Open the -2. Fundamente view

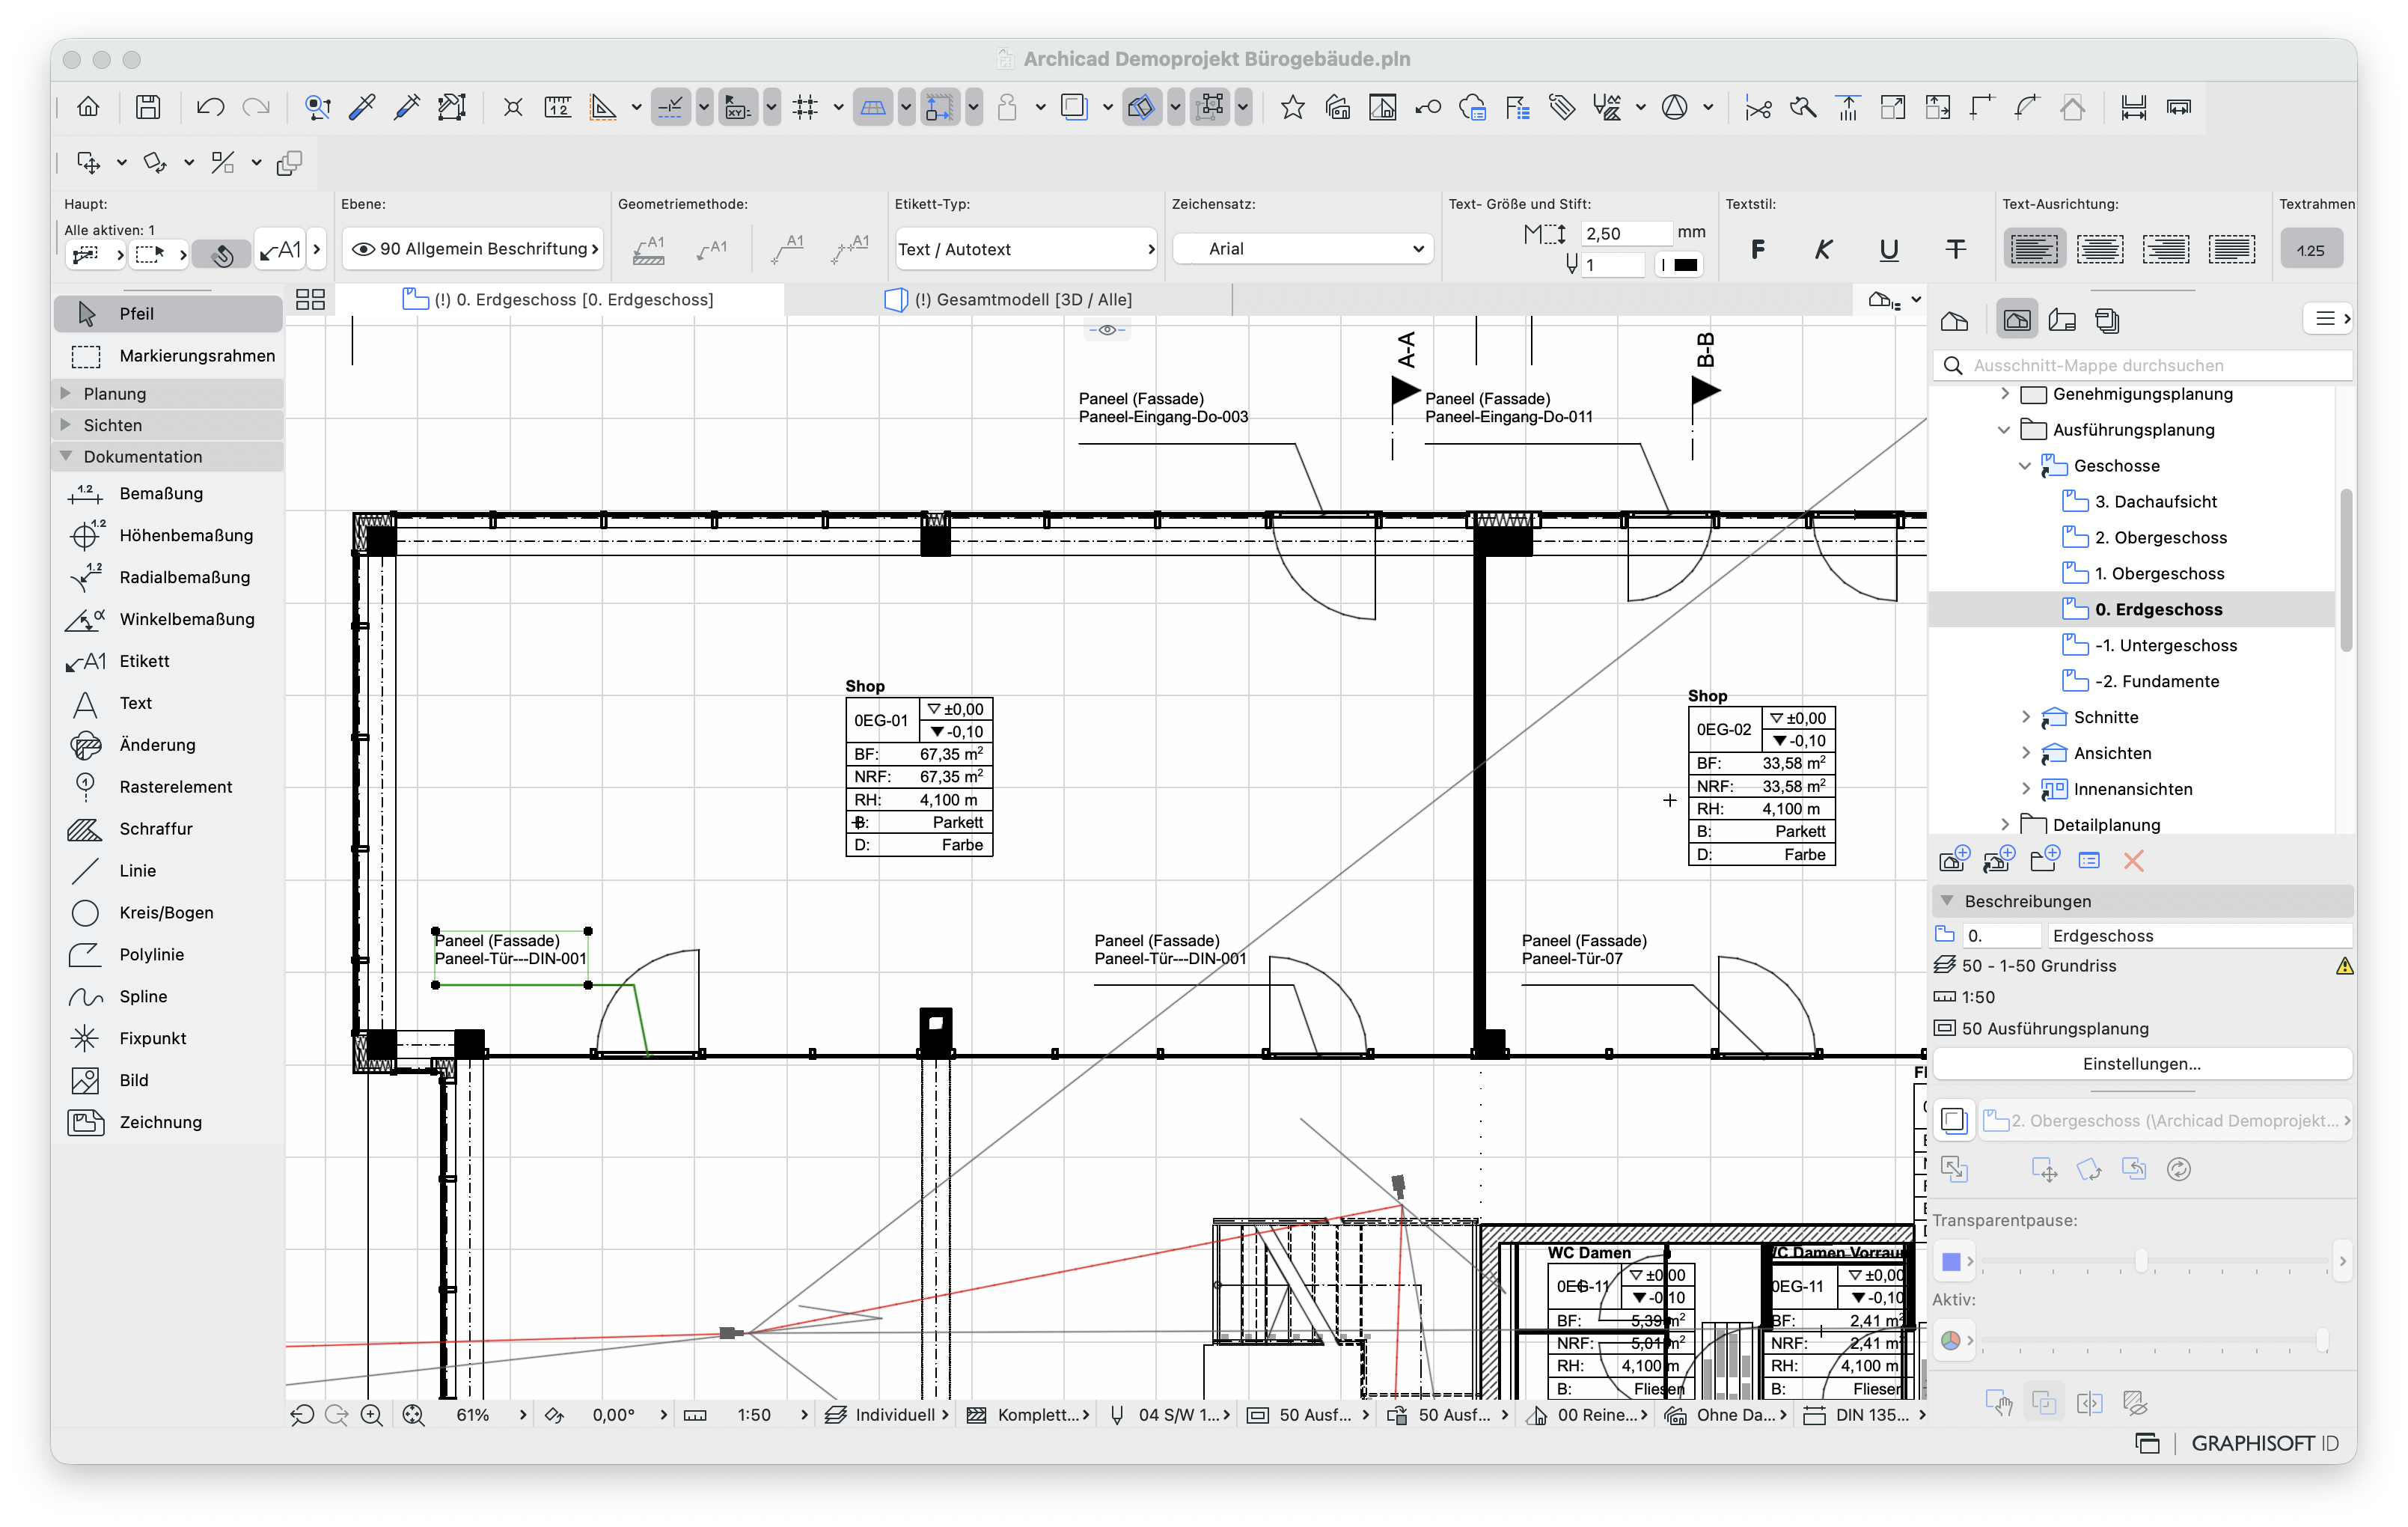click(x=2157, y=682)
